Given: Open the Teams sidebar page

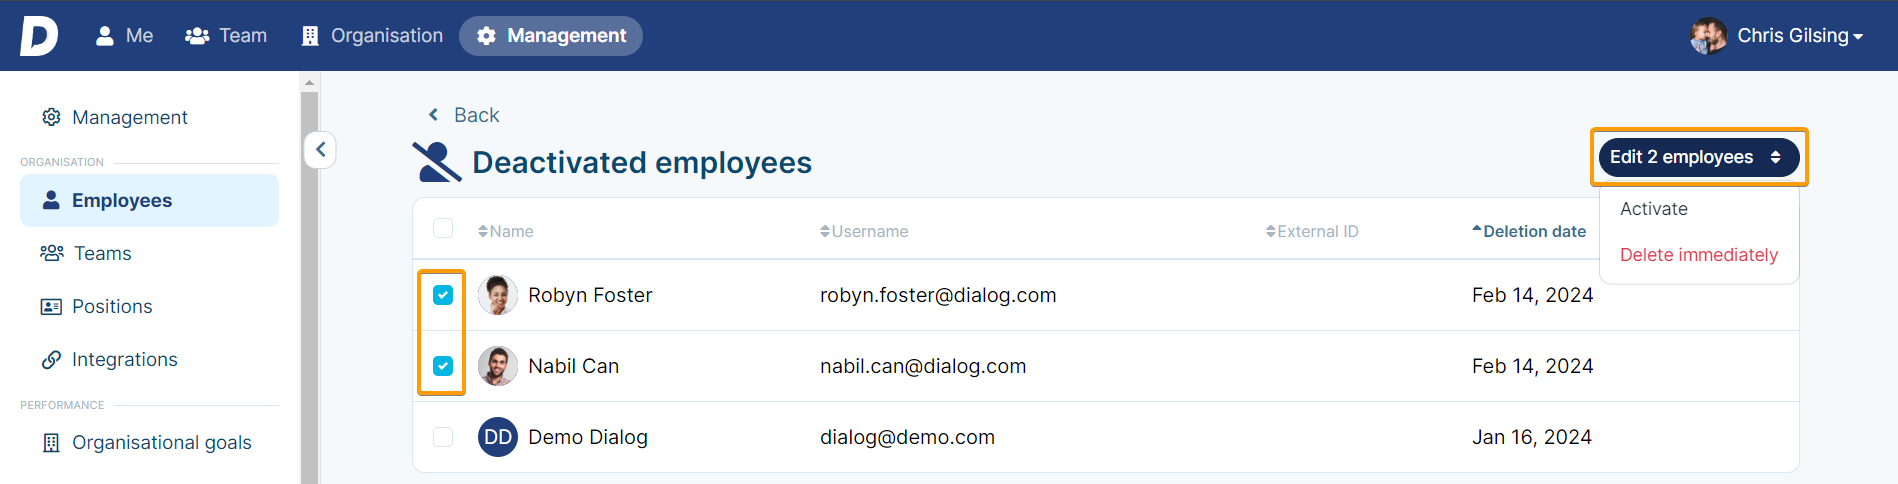Looking at the screenshot, I should pos(149,253).
